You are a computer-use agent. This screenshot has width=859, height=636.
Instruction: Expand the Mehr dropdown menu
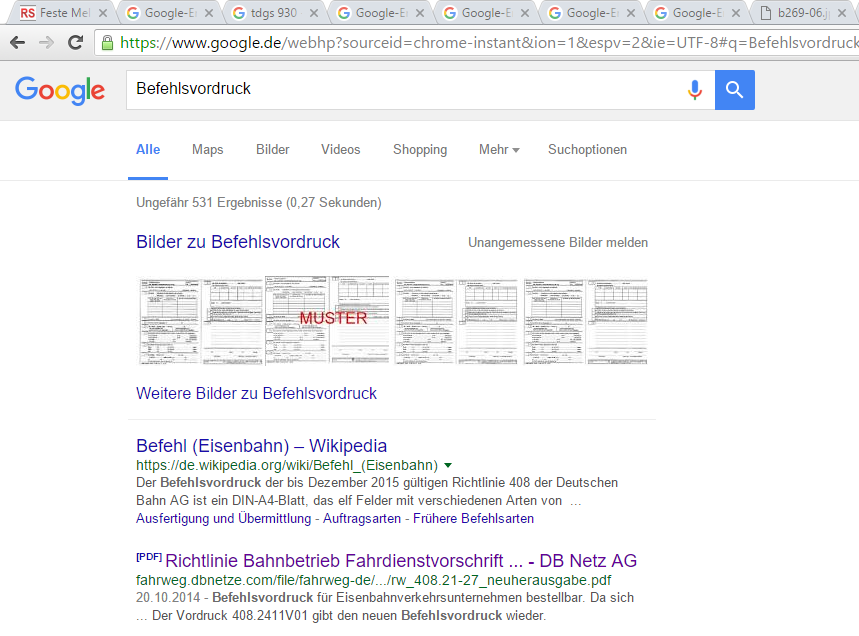(x=499, y=150)
